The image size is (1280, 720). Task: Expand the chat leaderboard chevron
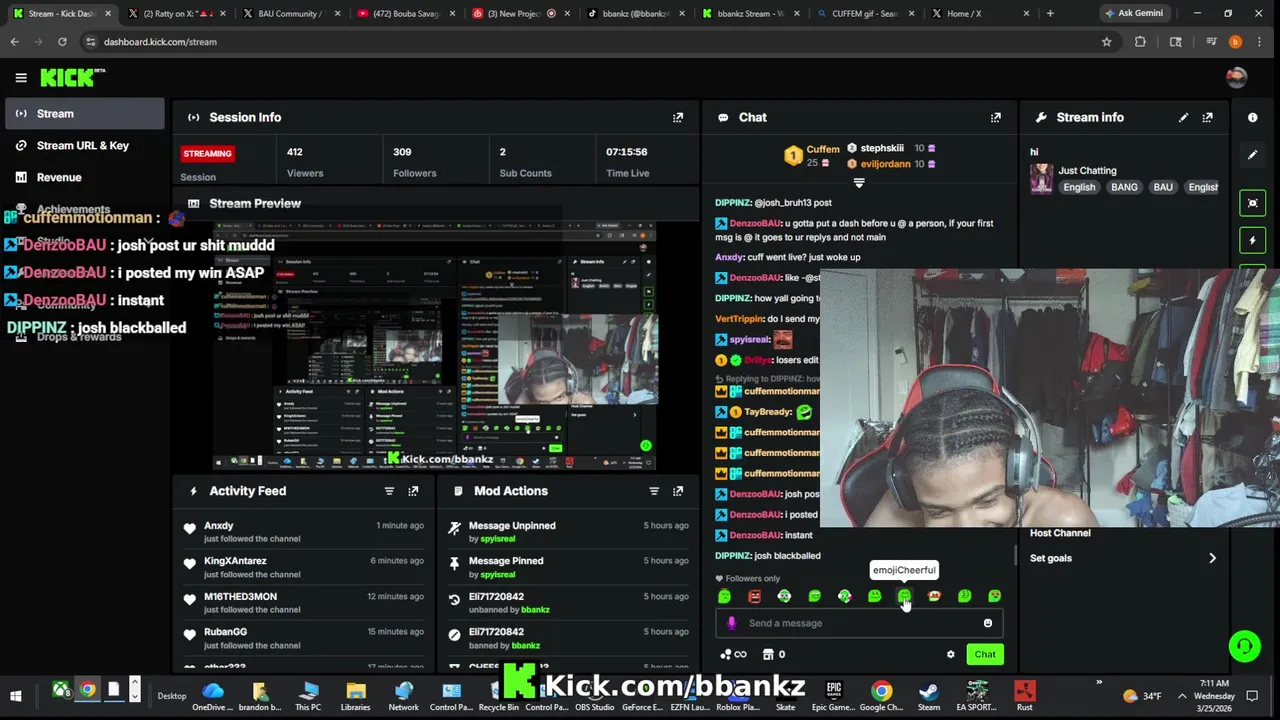[858, 183]
